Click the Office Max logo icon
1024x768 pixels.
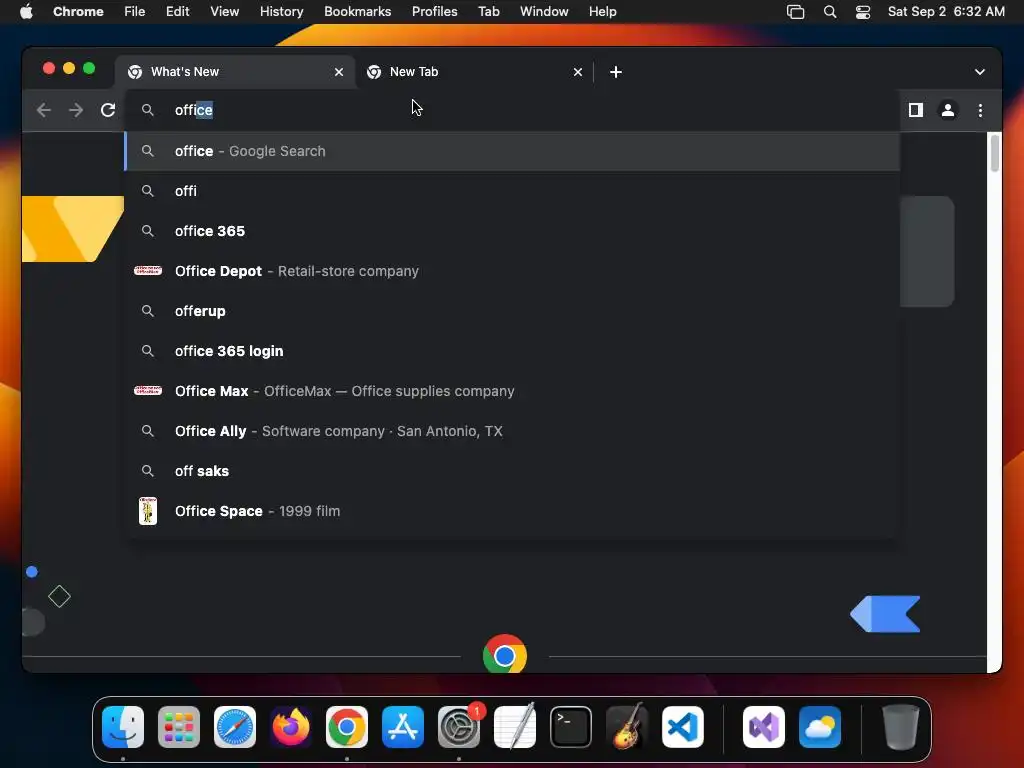[x=148, y=391]
